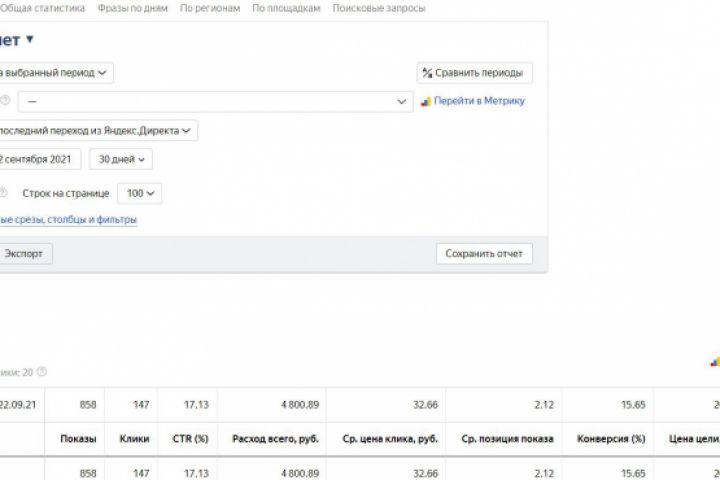This screenshot has width=720, height=480.
Task: Click the colored chart icon above table's right edge
Action: point(714,362)
